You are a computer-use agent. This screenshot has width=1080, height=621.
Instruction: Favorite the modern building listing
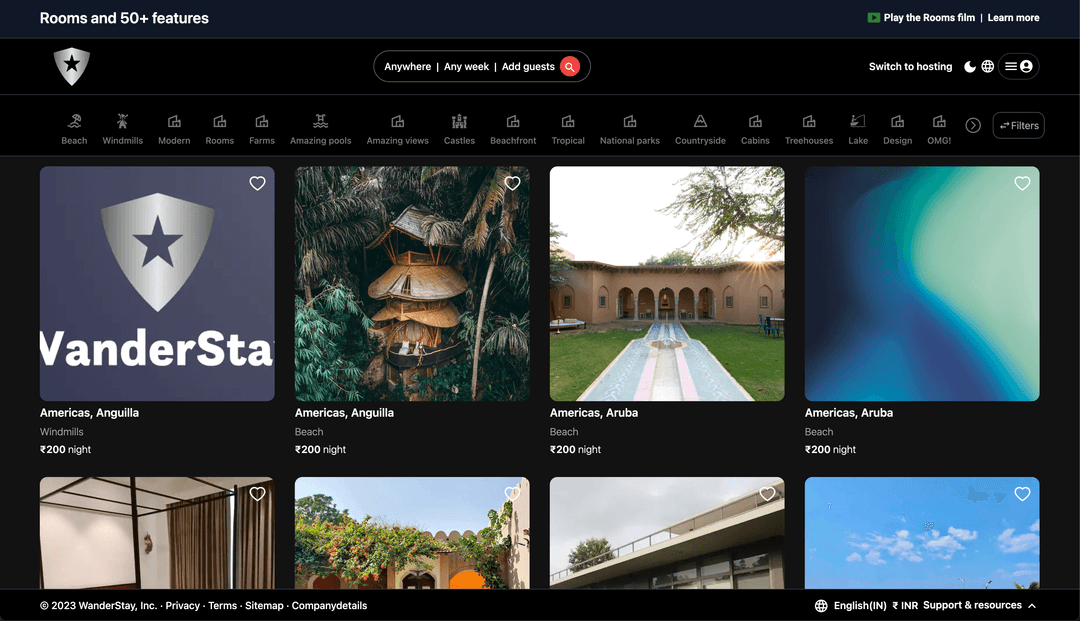pyautogui.click(x=767, y=494)
